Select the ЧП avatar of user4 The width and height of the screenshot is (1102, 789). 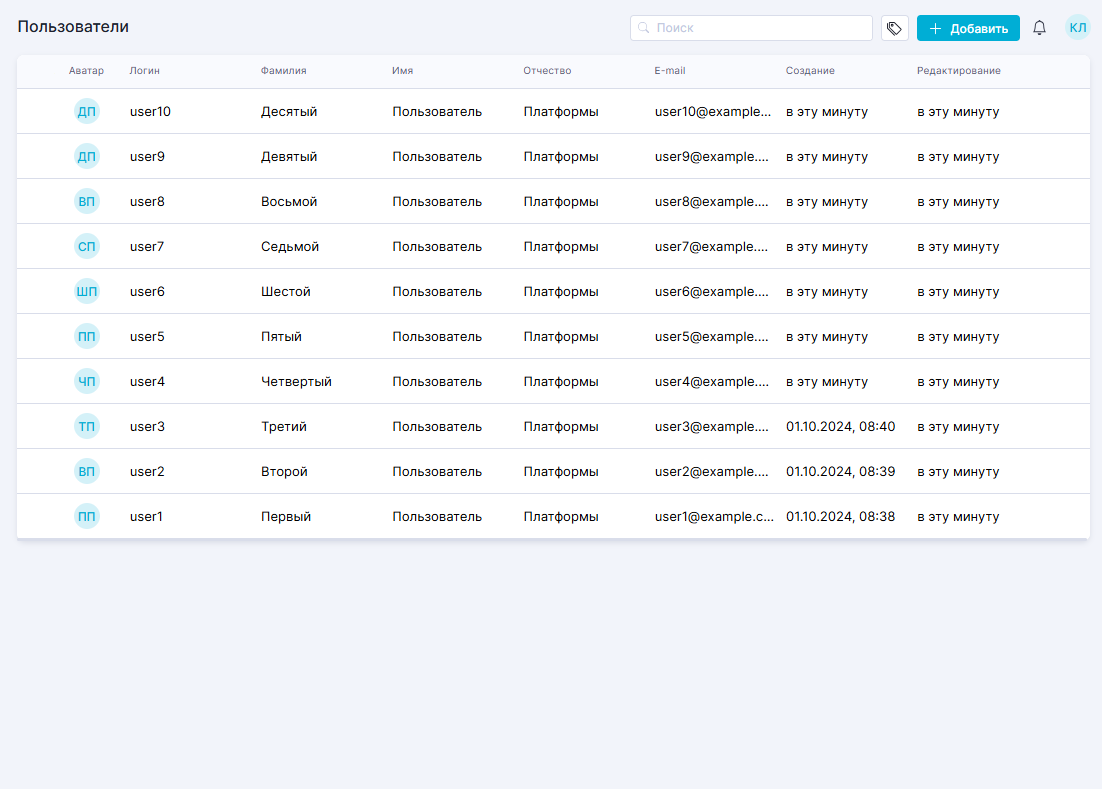[87, 382]
